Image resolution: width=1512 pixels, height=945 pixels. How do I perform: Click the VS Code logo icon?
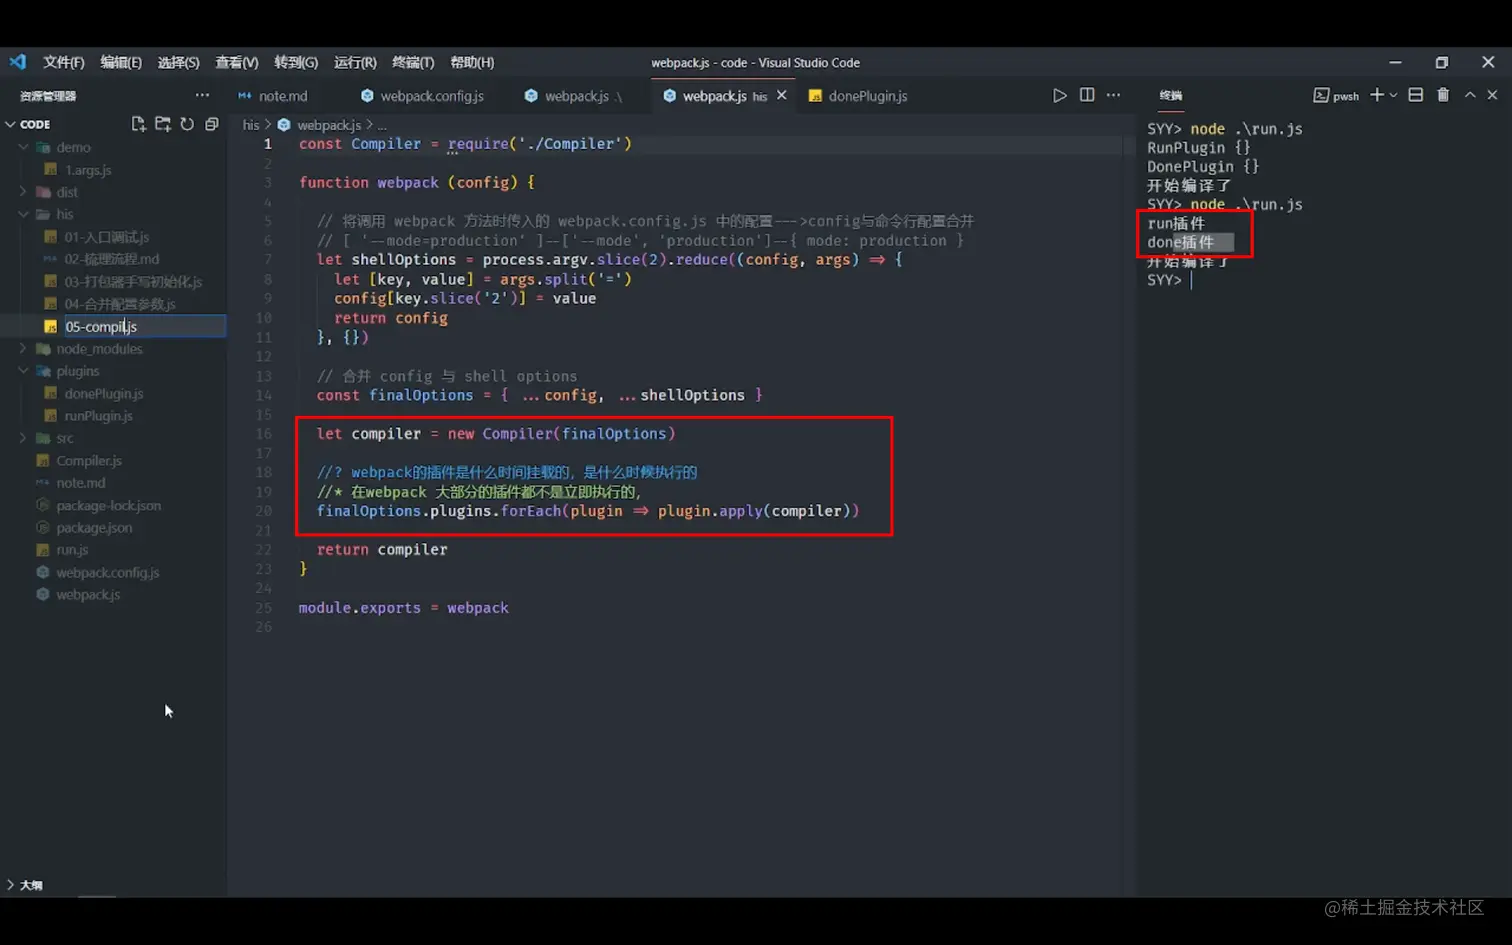coord(18,62)
